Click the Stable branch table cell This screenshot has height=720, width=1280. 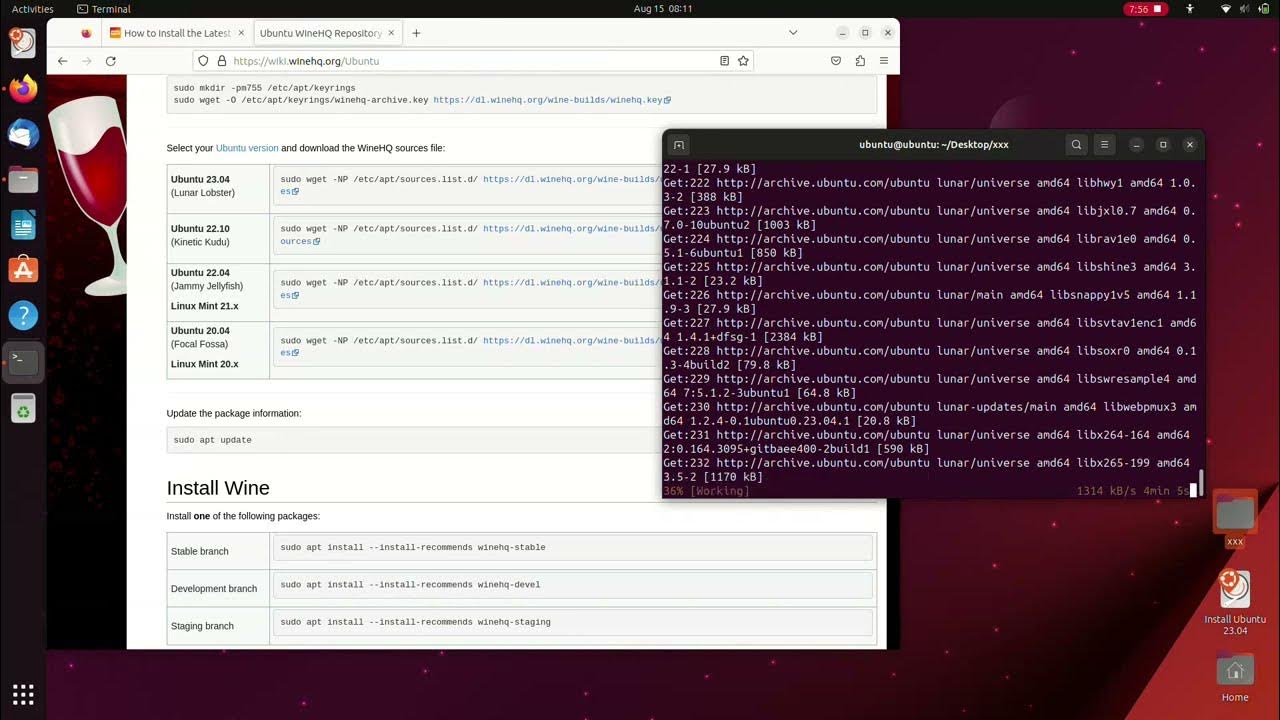219,551
